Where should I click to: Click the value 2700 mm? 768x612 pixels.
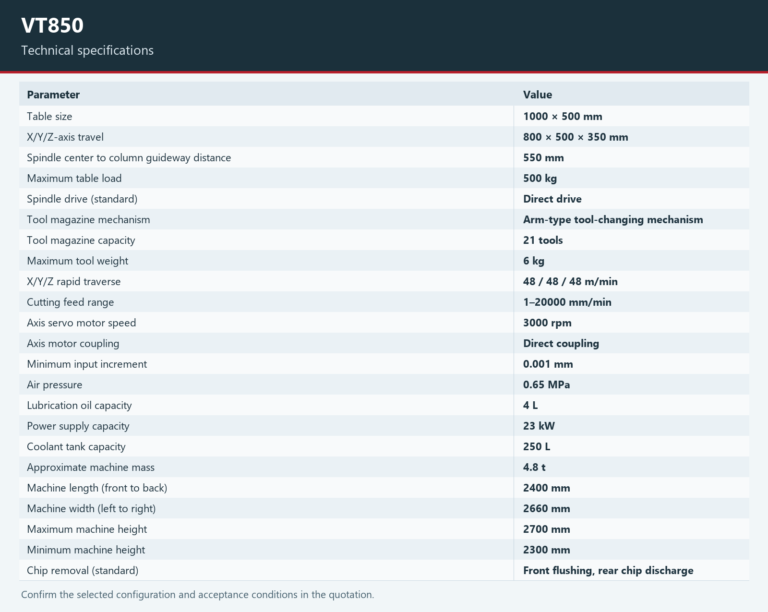546,529
